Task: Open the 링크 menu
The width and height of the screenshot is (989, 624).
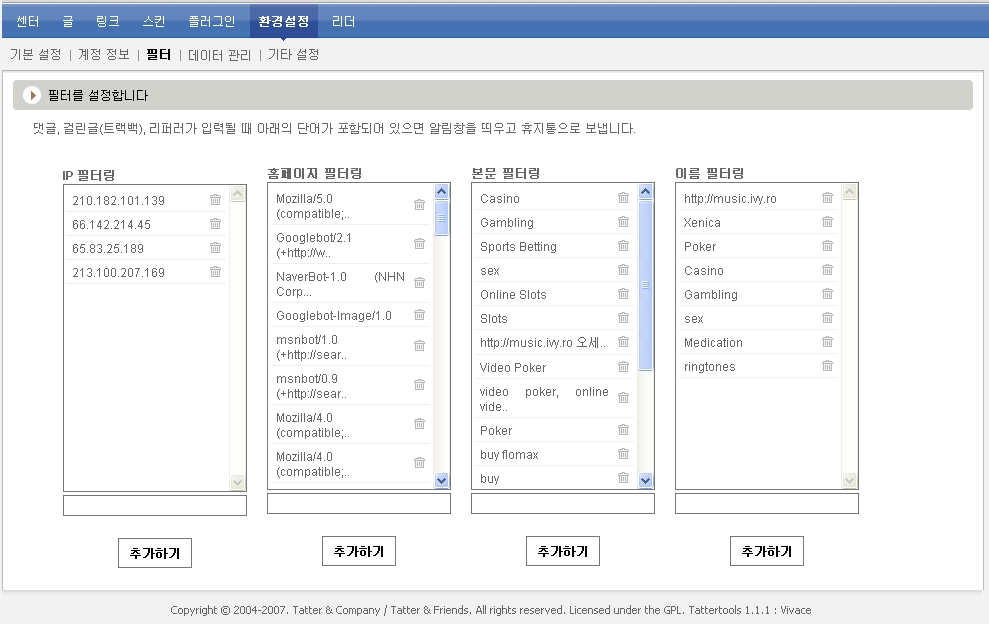Action: coord(108,21)
